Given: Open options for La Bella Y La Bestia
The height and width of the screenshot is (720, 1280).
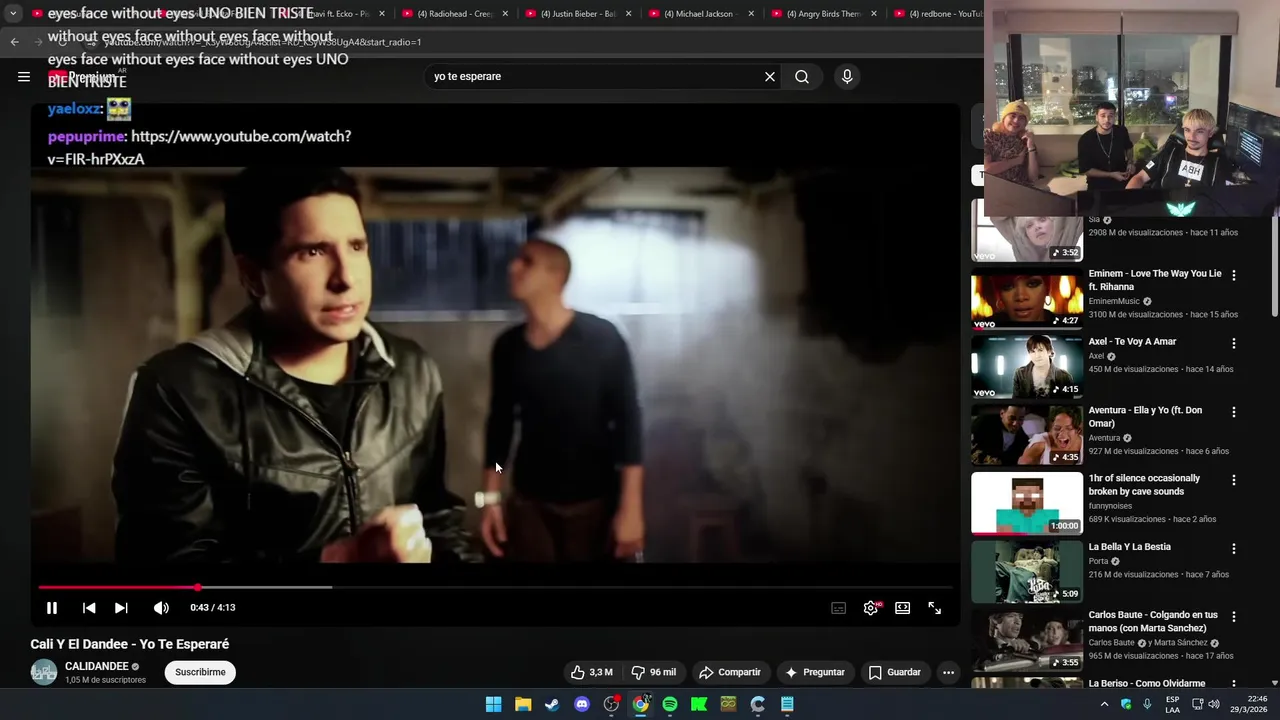Looking at the screenshot, I should coord(1233,548).
